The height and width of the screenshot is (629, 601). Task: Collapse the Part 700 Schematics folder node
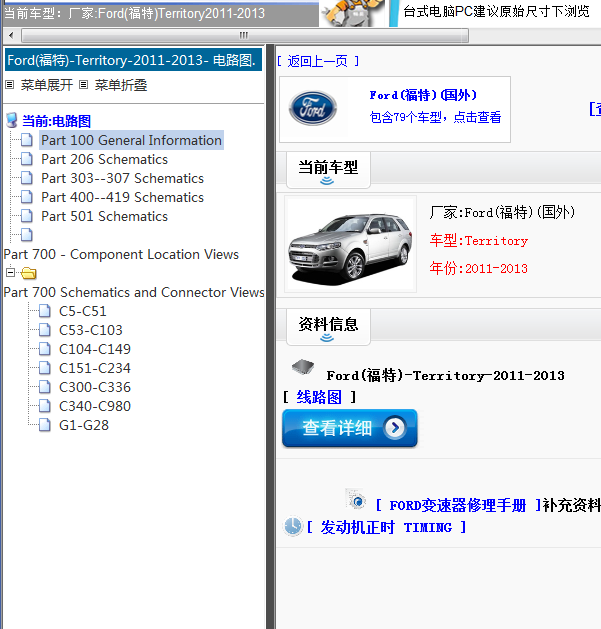pyautogui.click(x=10, y=273)
